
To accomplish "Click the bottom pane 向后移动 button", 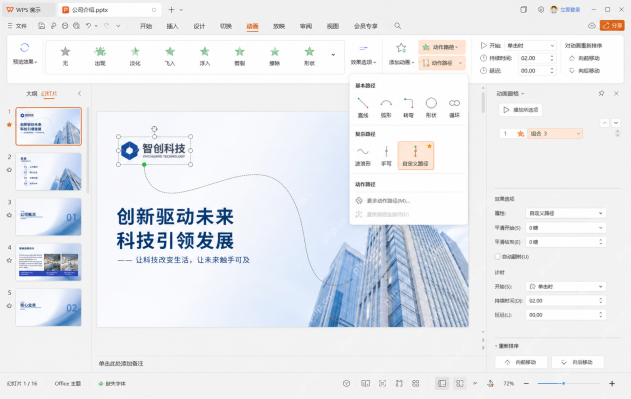I will click(x=577, y=362).
